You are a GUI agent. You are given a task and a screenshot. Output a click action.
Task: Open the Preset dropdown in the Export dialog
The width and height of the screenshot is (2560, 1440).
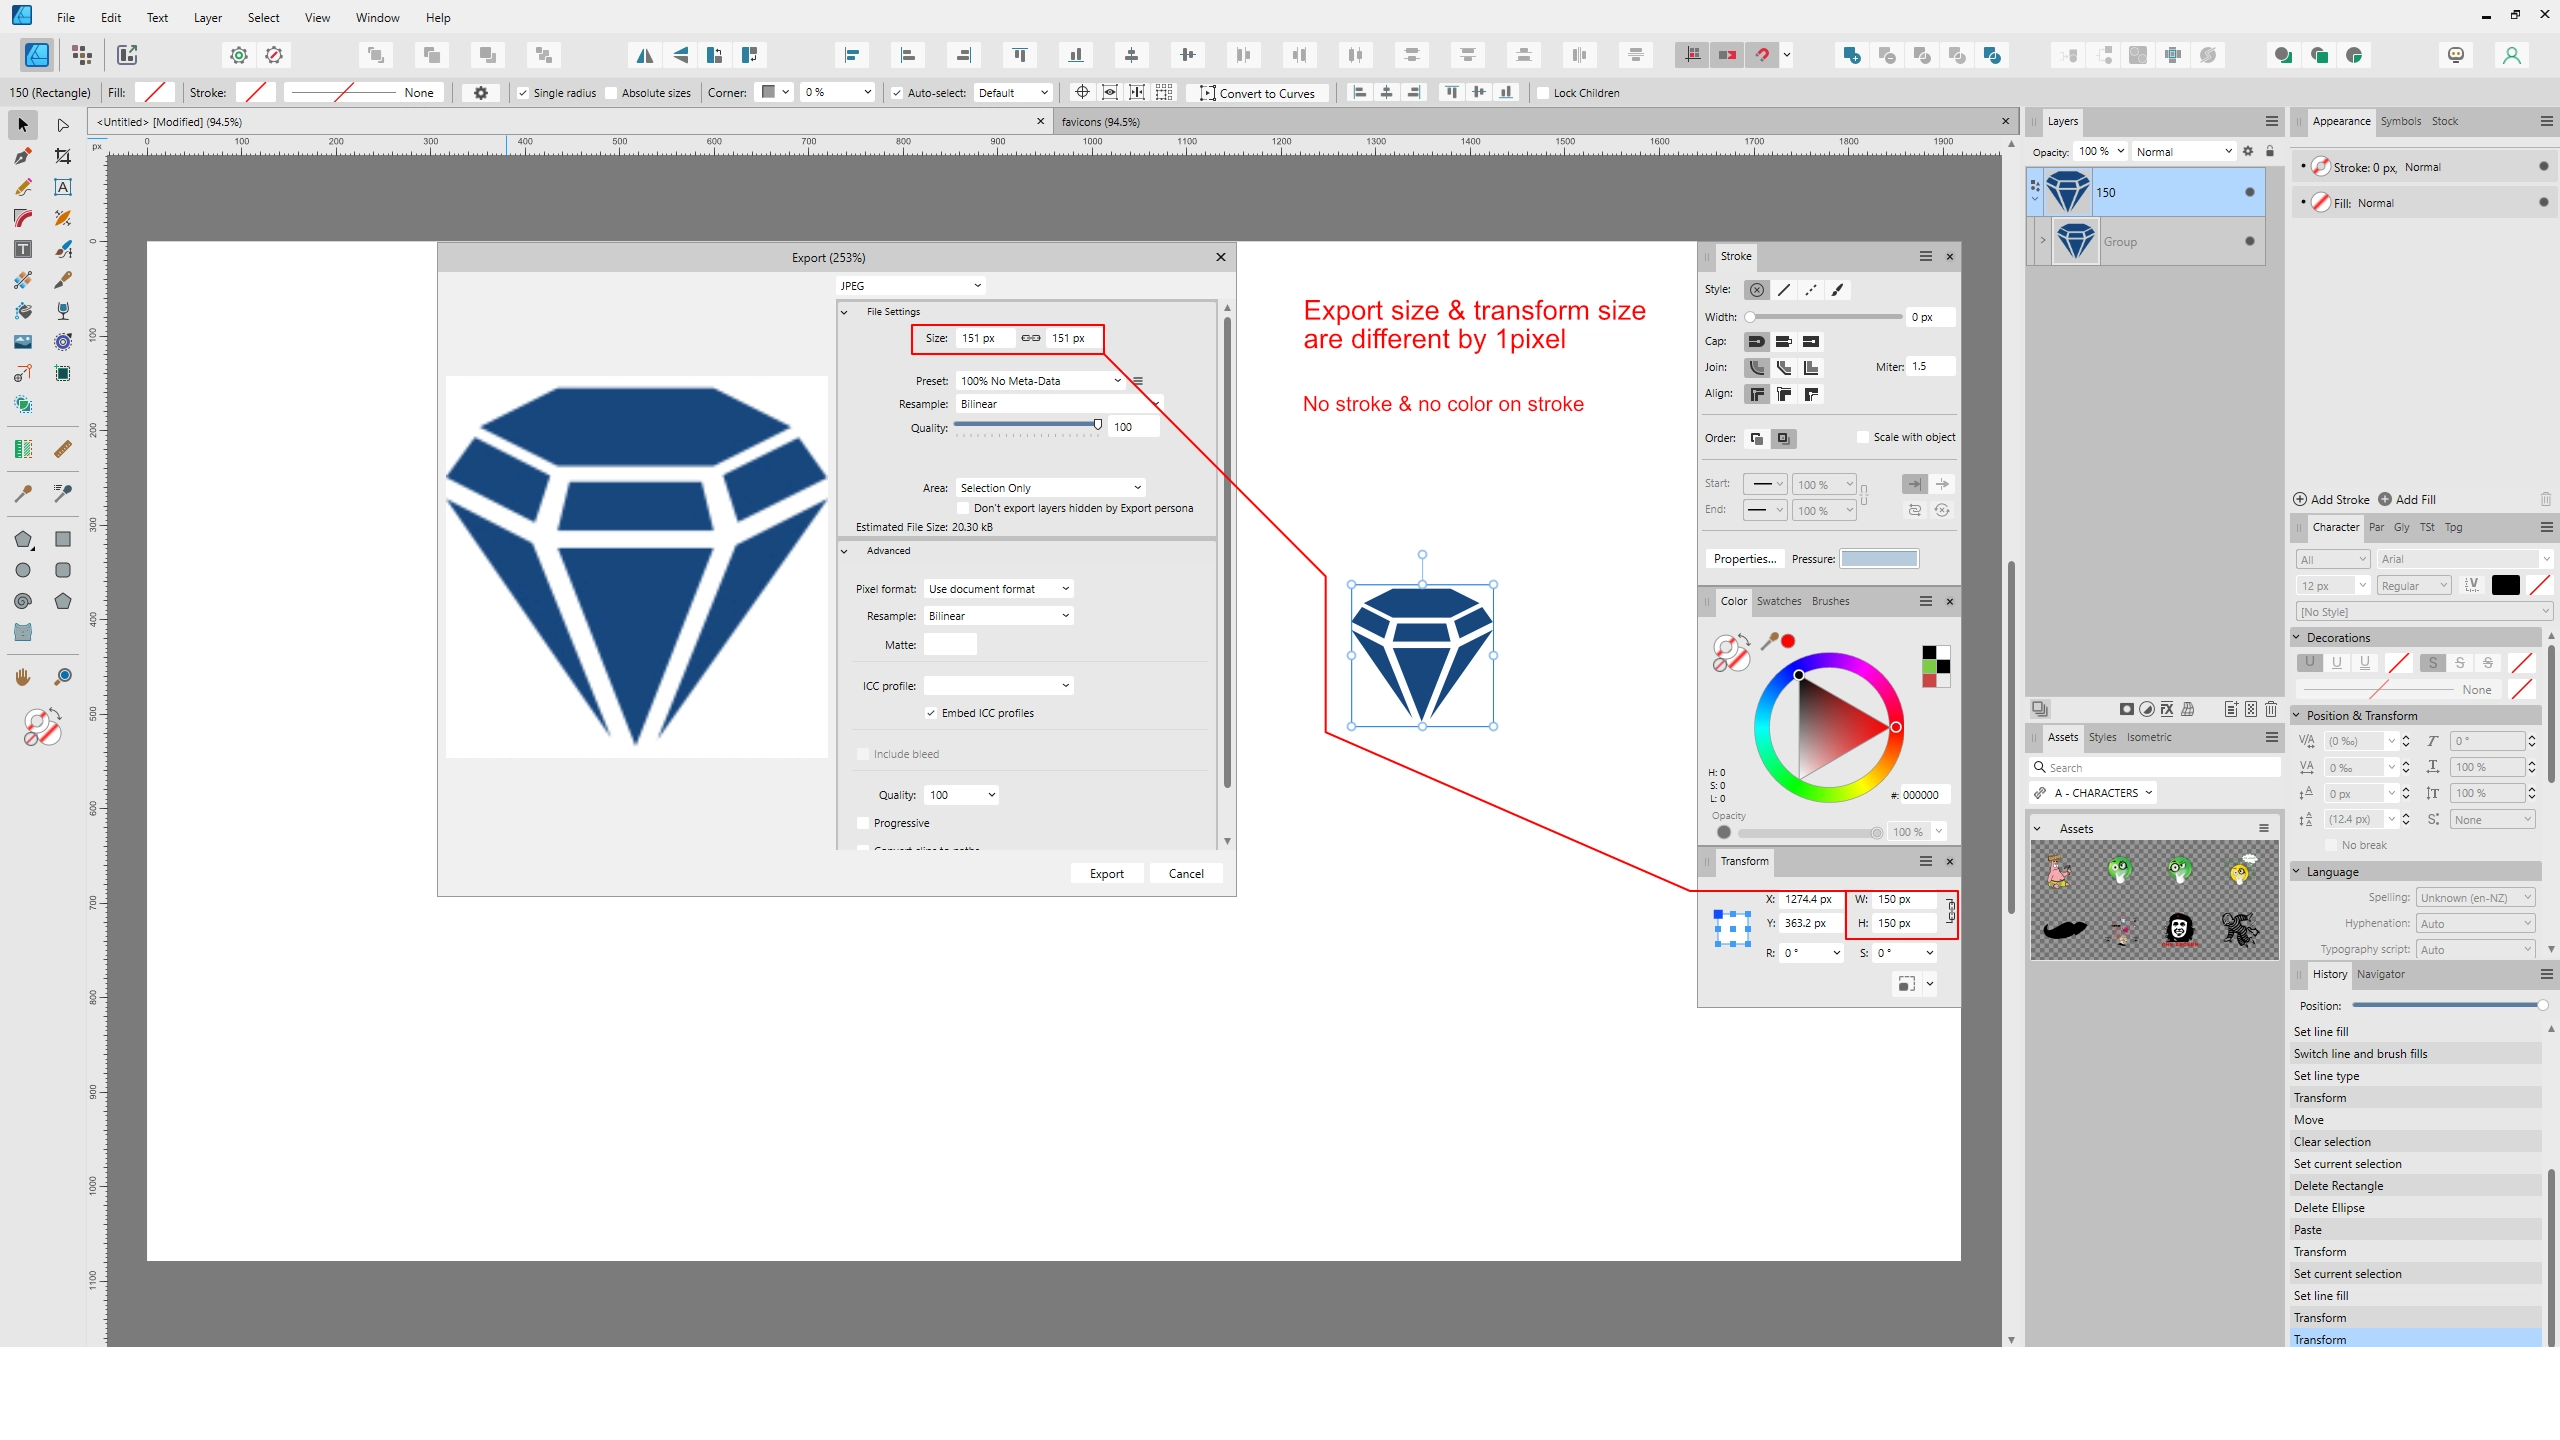[x=1040, y=381]
